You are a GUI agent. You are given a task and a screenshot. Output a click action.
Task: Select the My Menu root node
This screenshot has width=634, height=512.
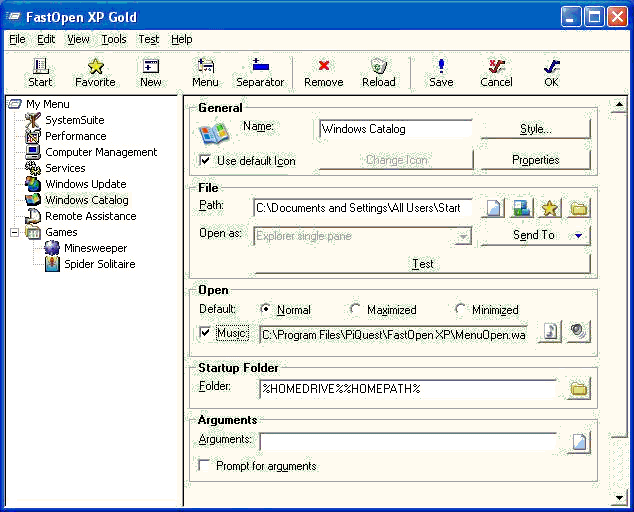[x=48, y=104]
